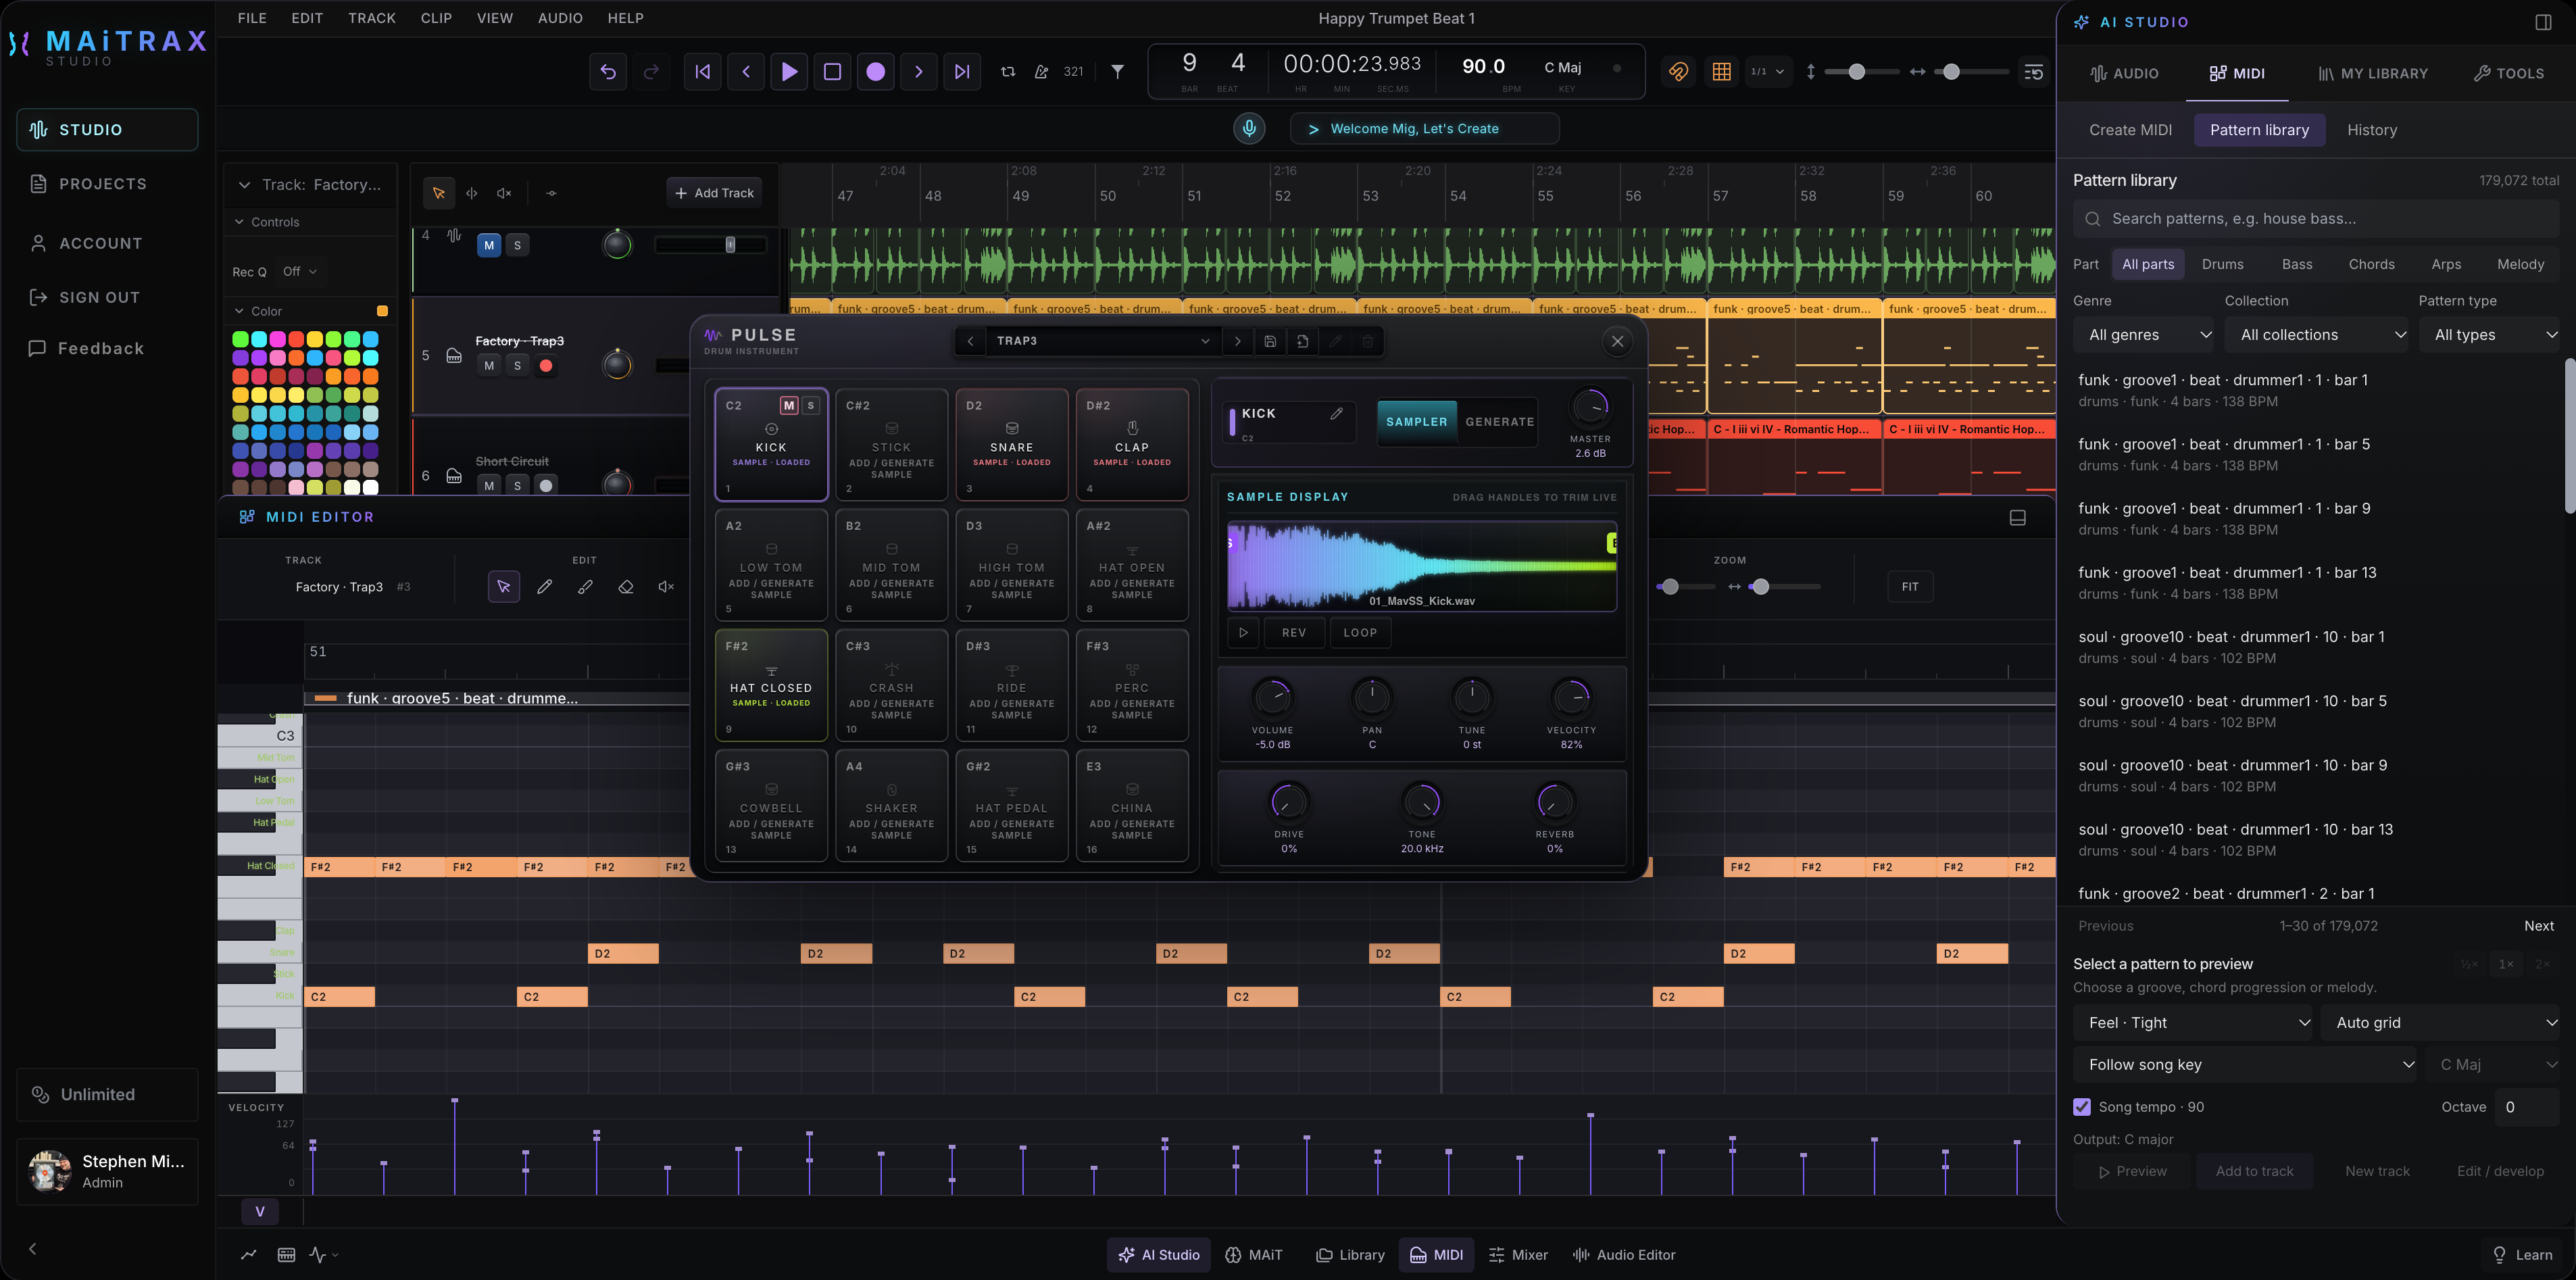Click the mute-note speaker tool in MIDI editor
This screenshot has height=1280, width=2576.
click(x=666, y=587)
